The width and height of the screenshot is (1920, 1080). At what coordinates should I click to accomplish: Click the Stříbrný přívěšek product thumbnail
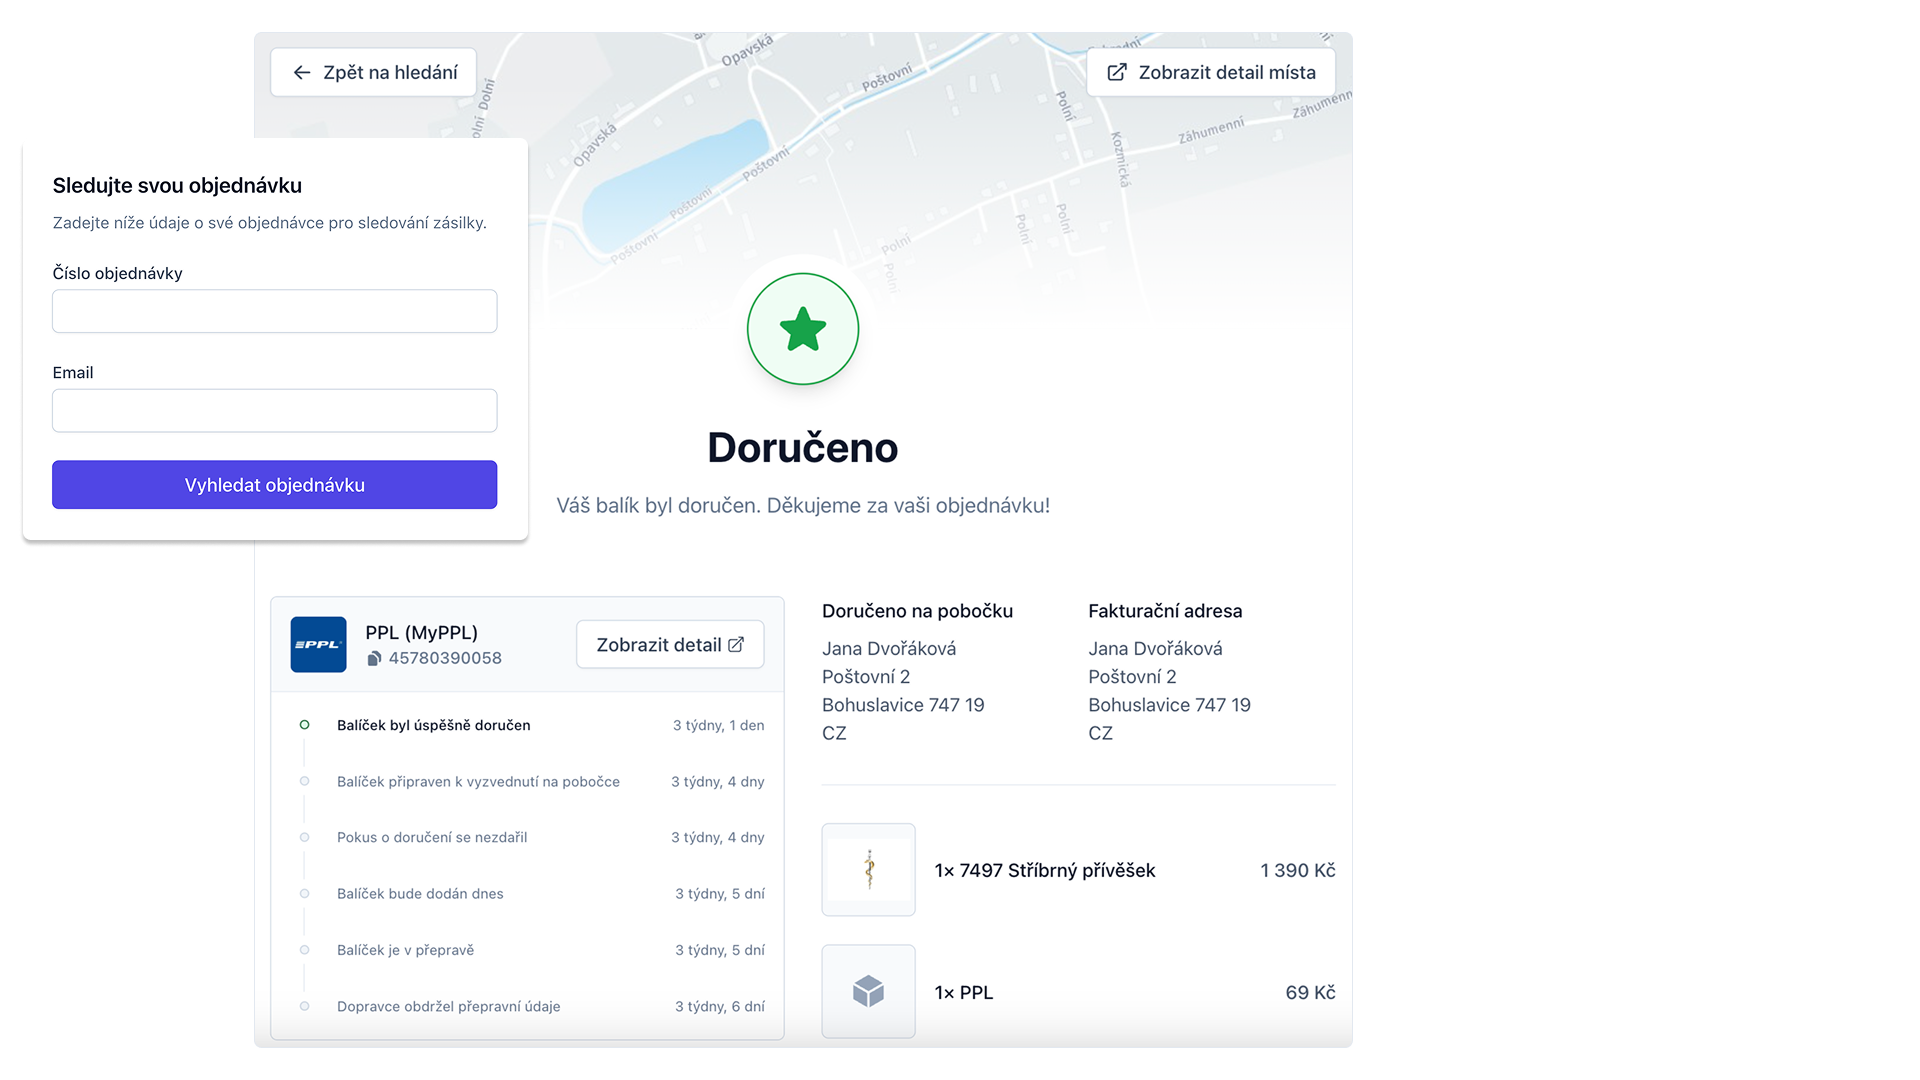(x=868, y=870)
